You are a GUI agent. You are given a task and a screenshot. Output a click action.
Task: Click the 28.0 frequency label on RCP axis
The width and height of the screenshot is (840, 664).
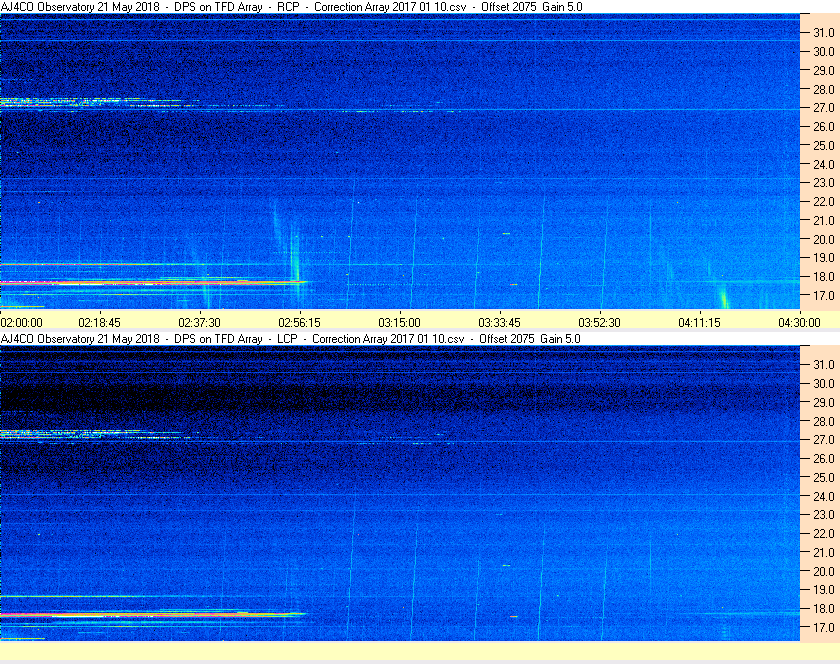click(824, 89)
